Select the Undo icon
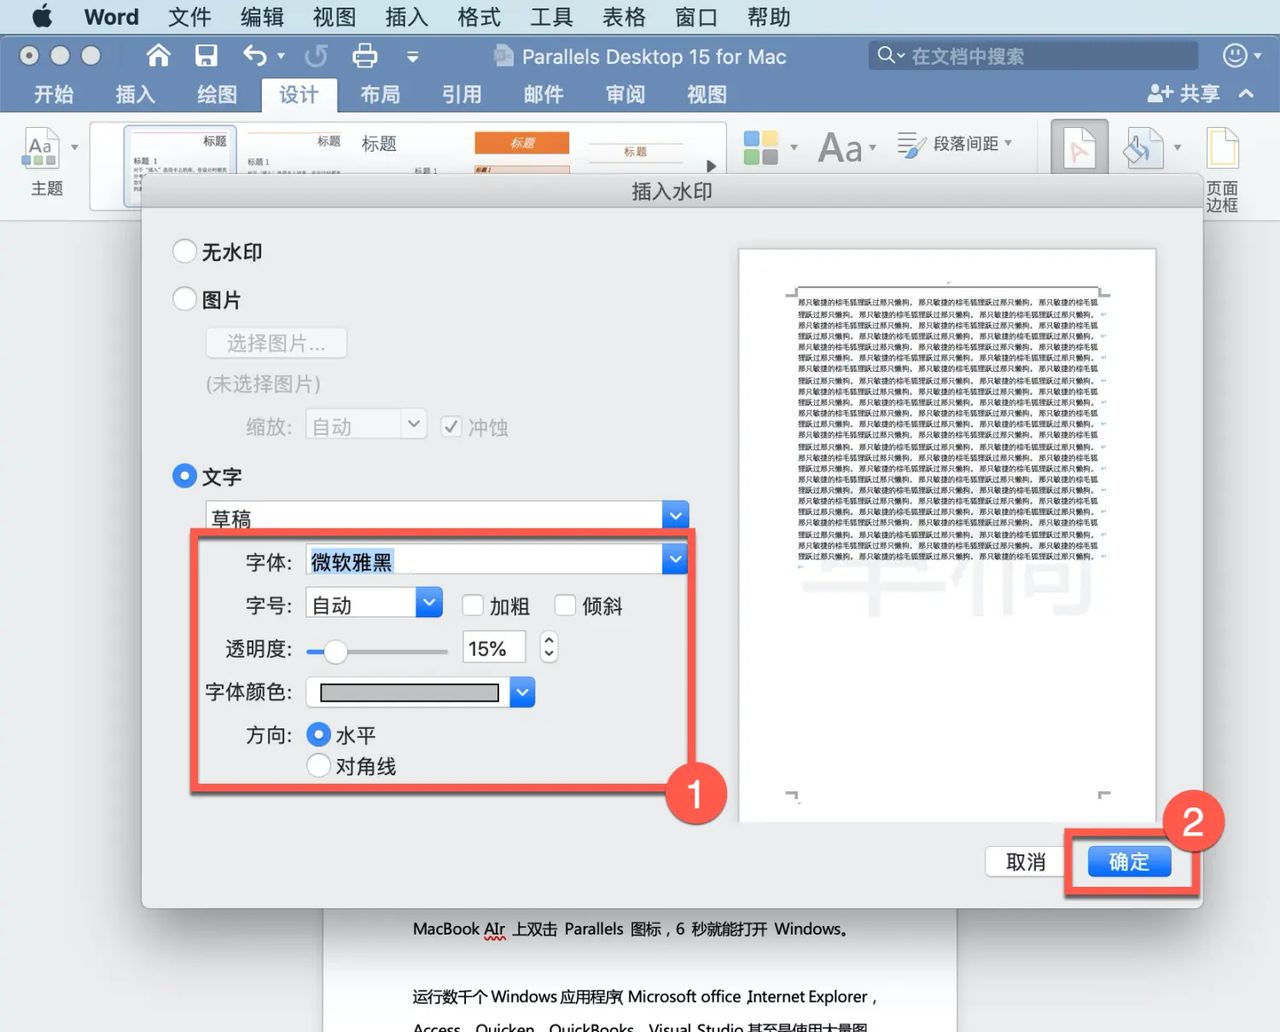The height and width of the screenshot is (1032, 1280). click(x=257, y=56)
